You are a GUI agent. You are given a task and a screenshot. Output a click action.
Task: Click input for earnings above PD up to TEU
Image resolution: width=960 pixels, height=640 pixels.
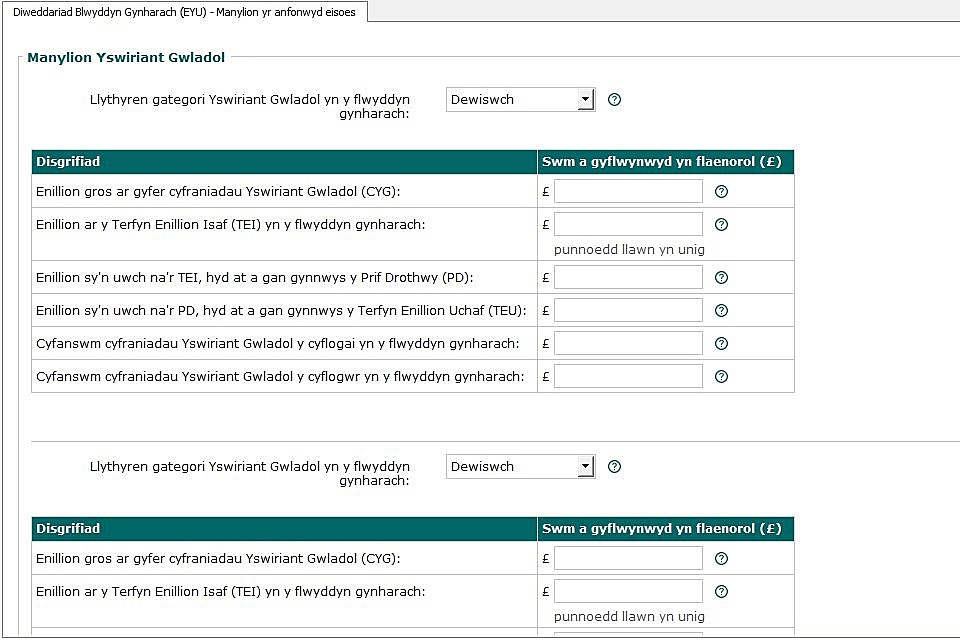tap(628, 311)
